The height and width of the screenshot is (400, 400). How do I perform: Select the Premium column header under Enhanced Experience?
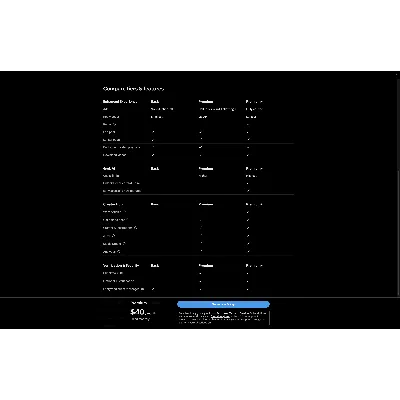point(206,102)
